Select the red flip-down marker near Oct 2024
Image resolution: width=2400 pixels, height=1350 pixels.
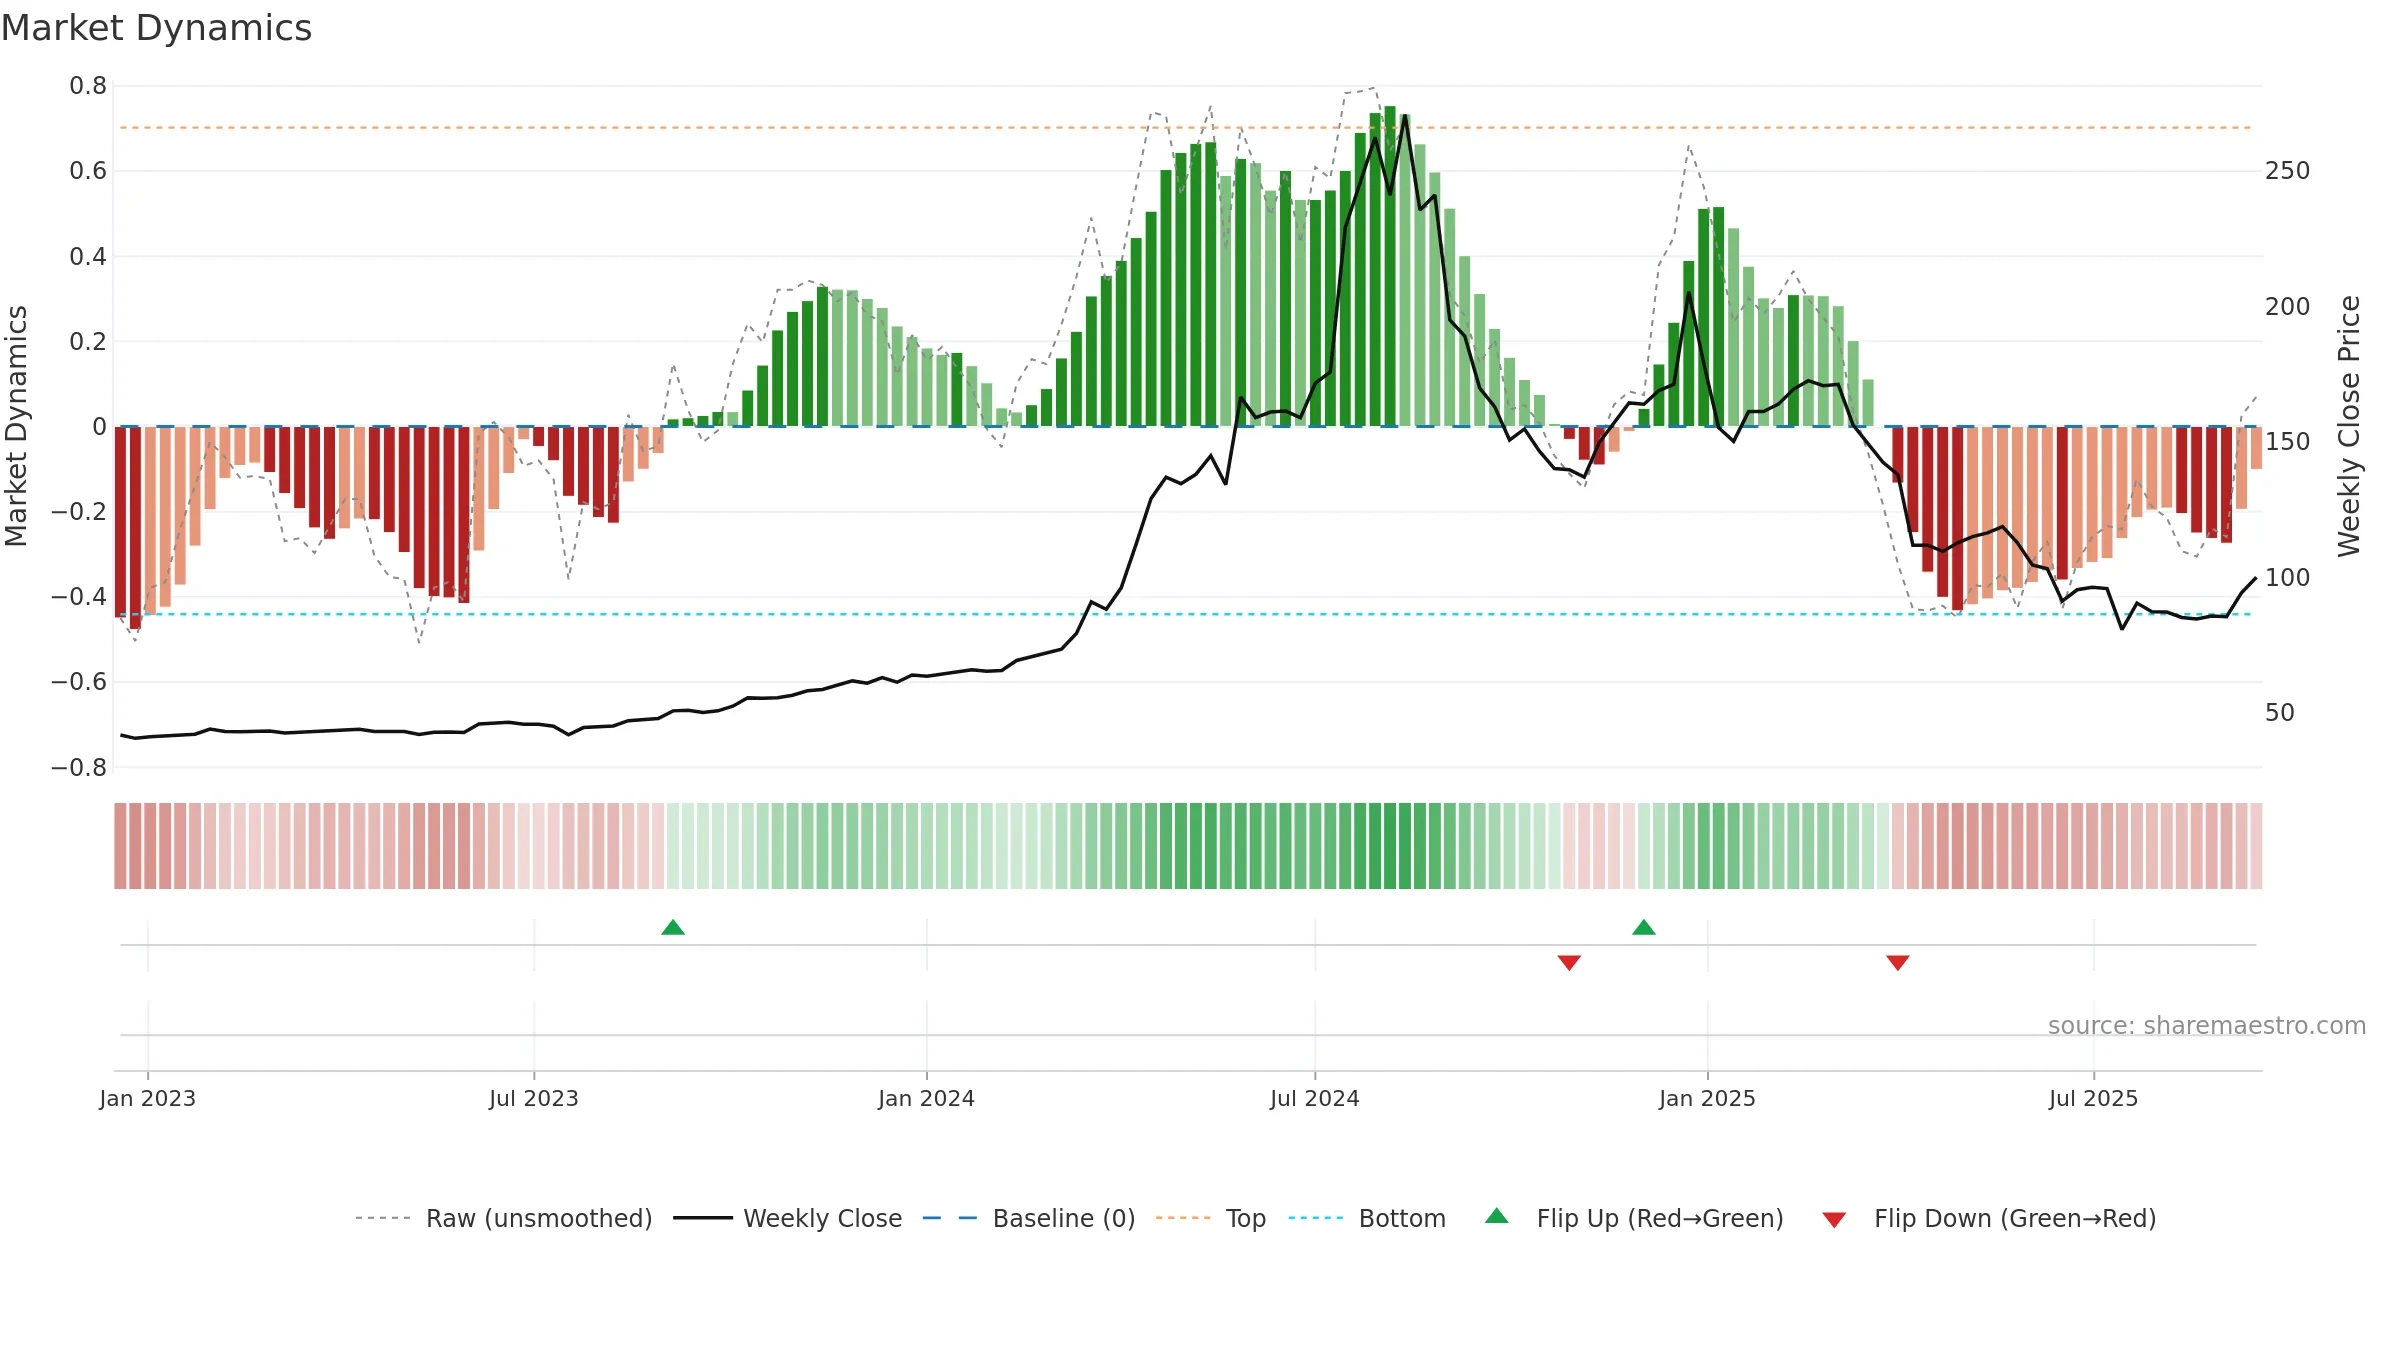(x=1569, y=962)
